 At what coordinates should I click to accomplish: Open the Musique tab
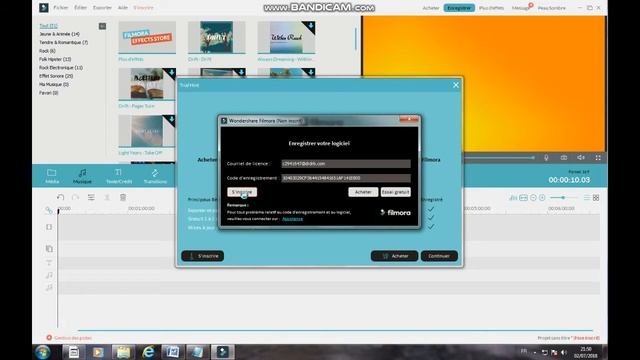tap(82, 176)
